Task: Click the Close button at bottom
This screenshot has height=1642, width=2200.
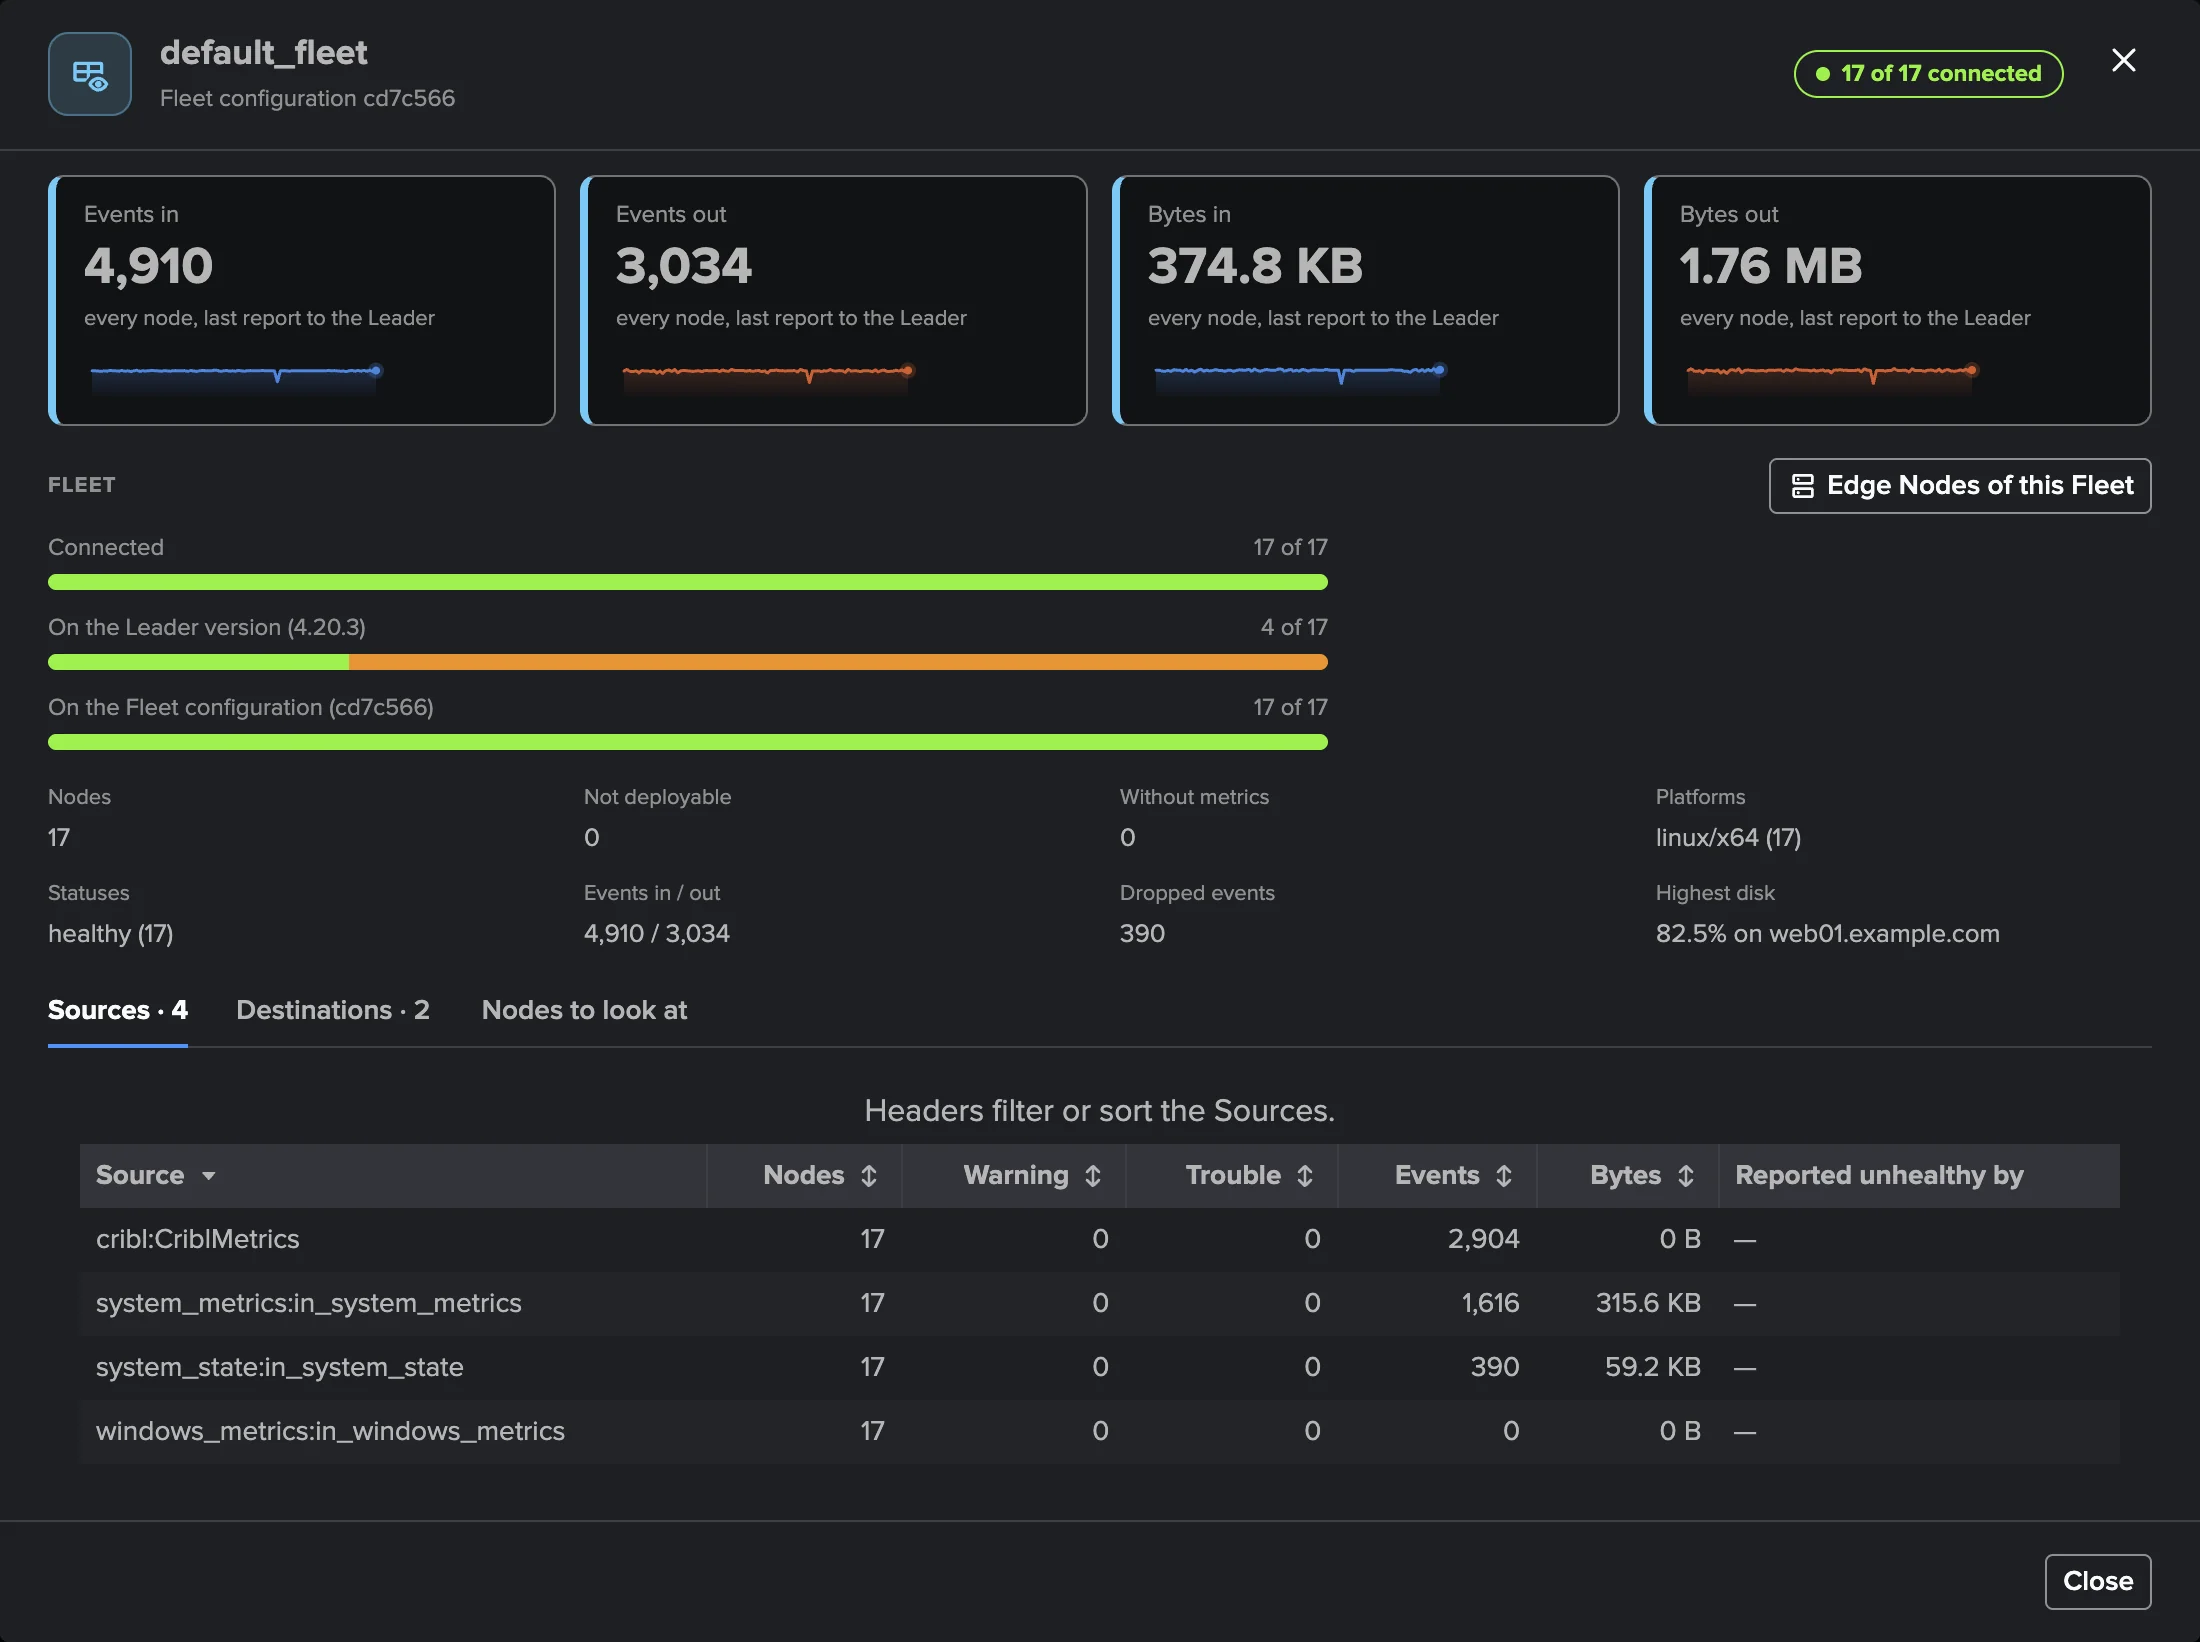Action: coord(2098,1581)
